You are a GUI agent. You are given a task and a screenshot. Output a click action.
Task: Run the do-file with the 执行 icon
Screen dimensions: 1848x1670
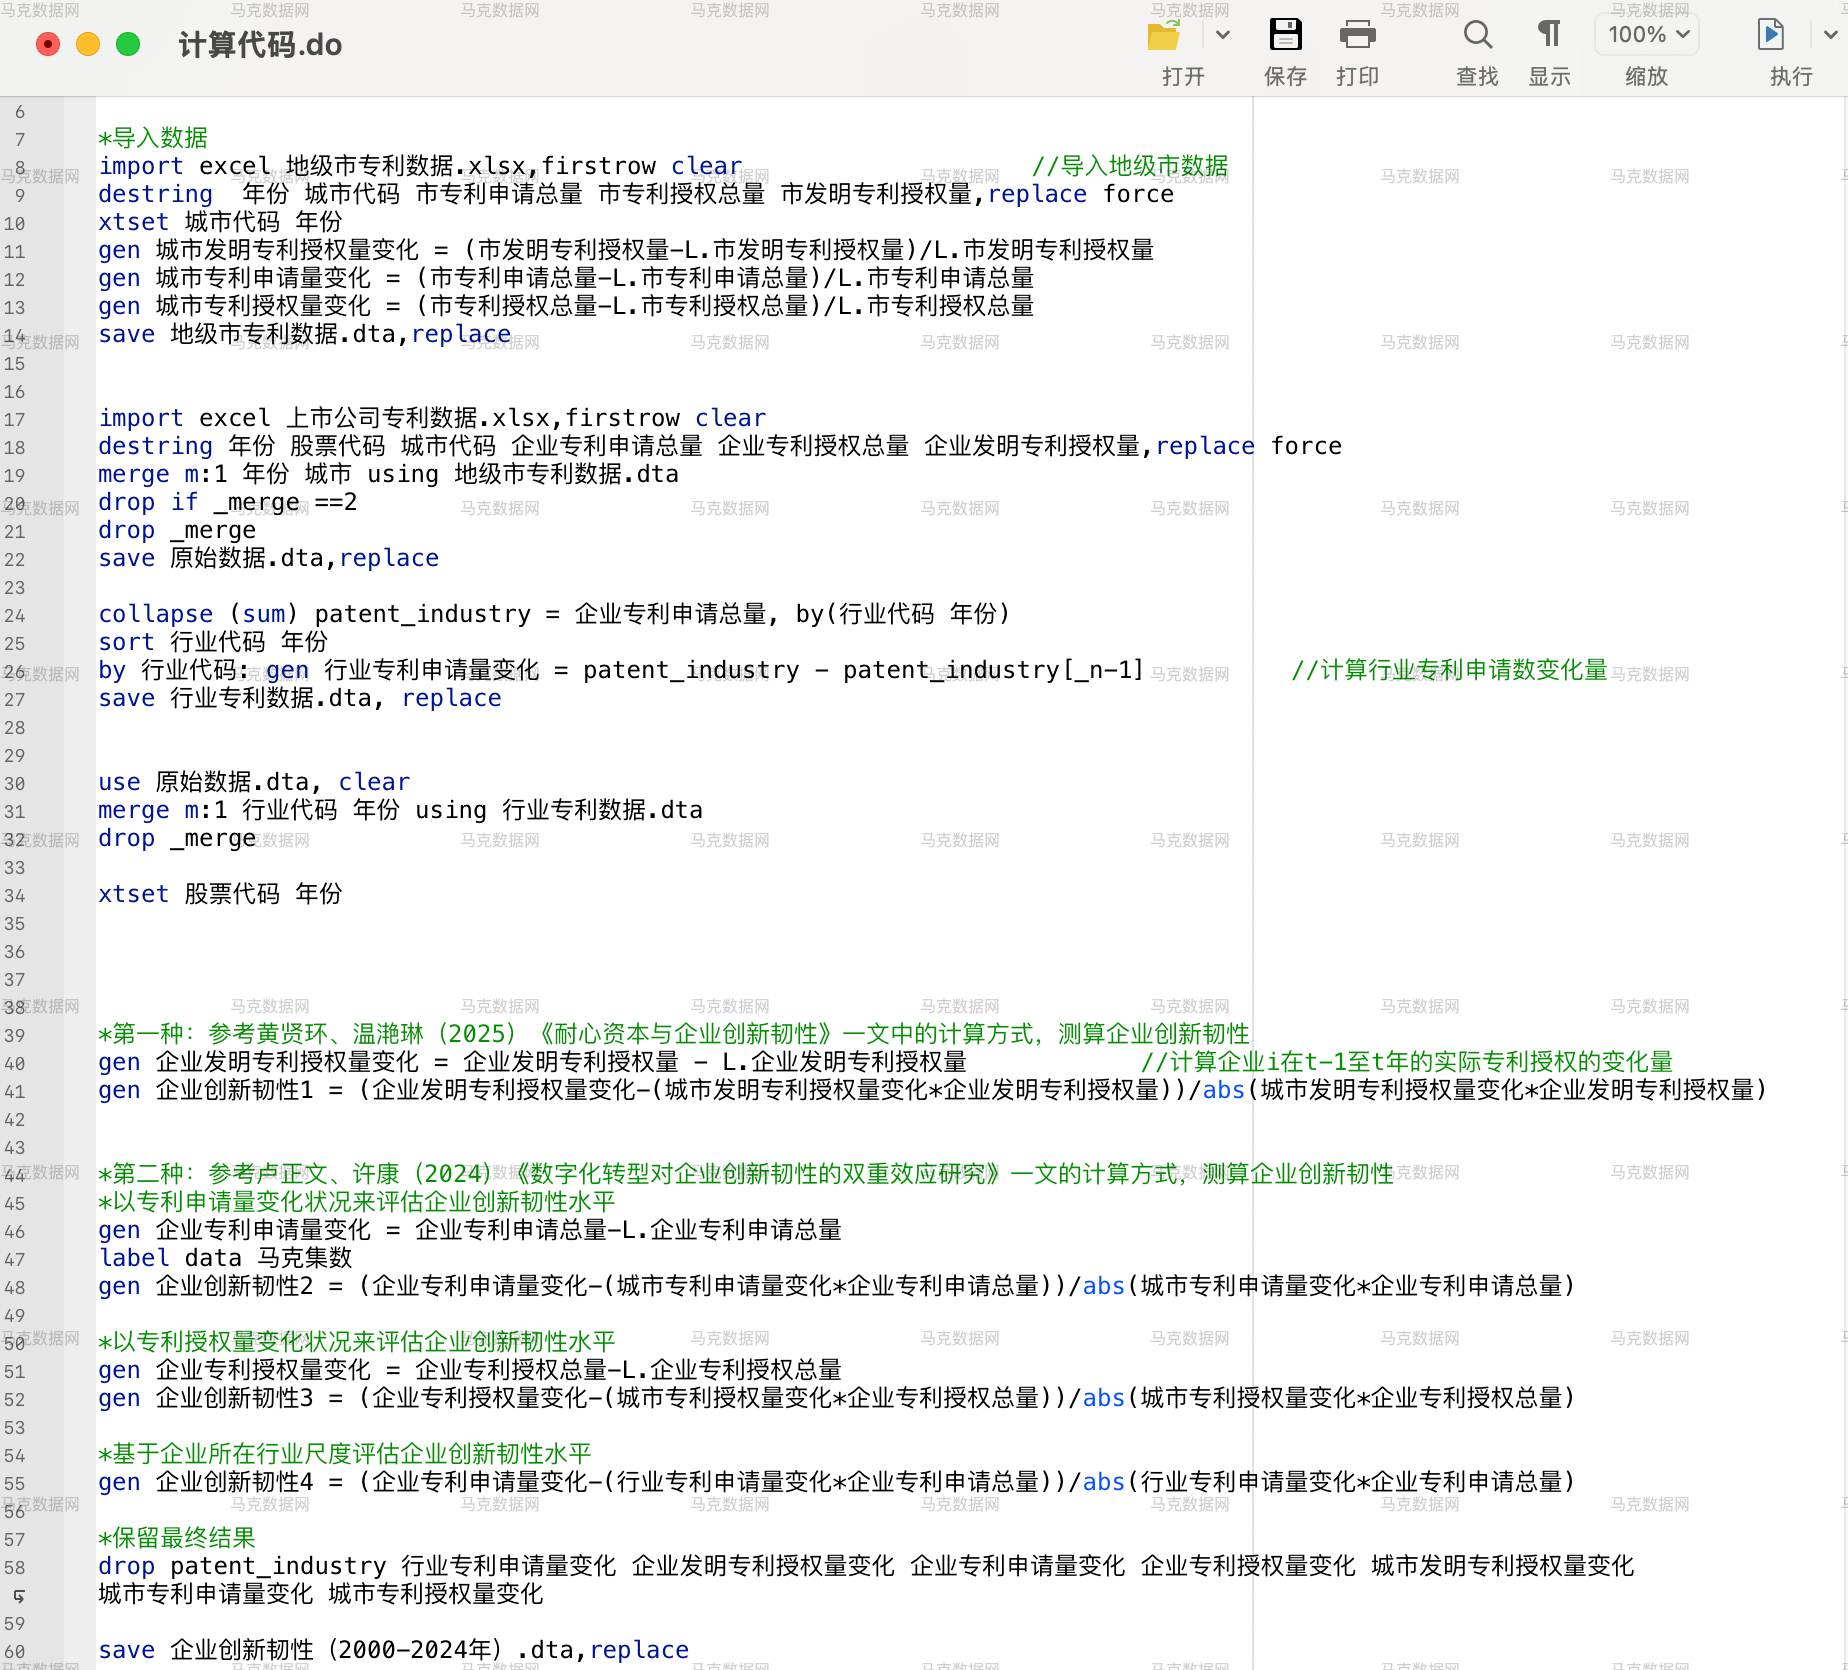click(1770, 36)
